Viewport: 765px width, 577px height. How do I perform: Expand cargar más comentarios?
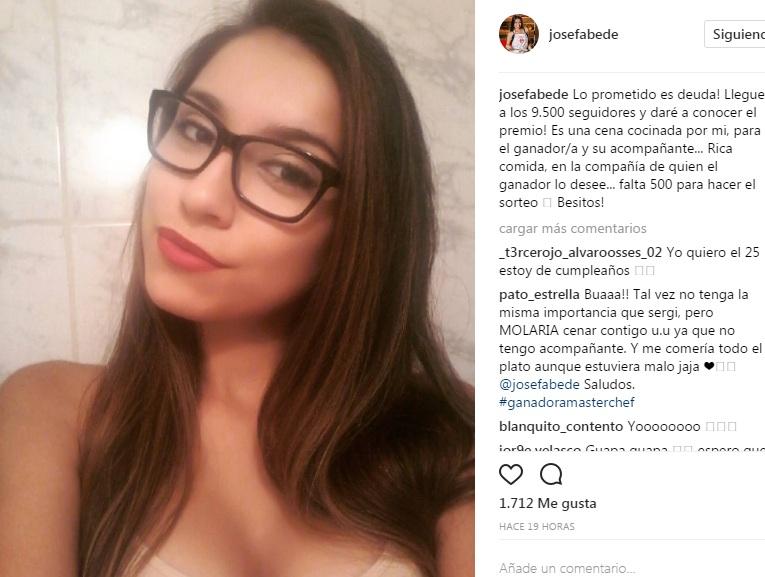click(x=572, y=228)
